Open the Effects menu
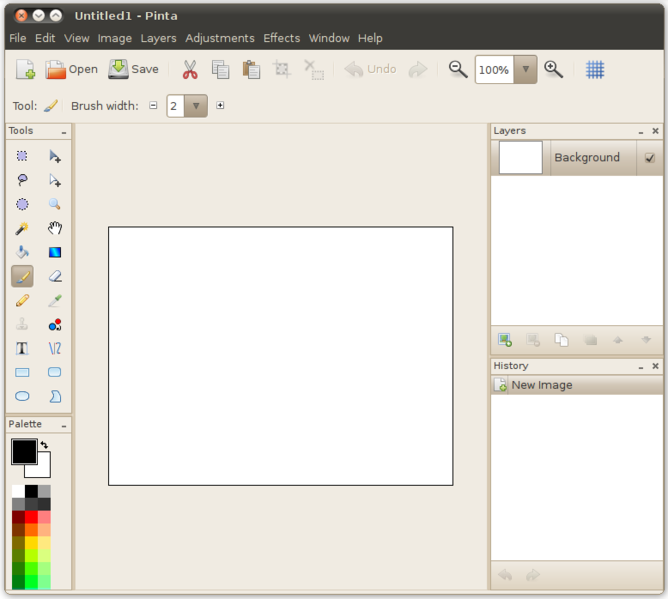Screen dimensions: 668x599 click(281, 38)
